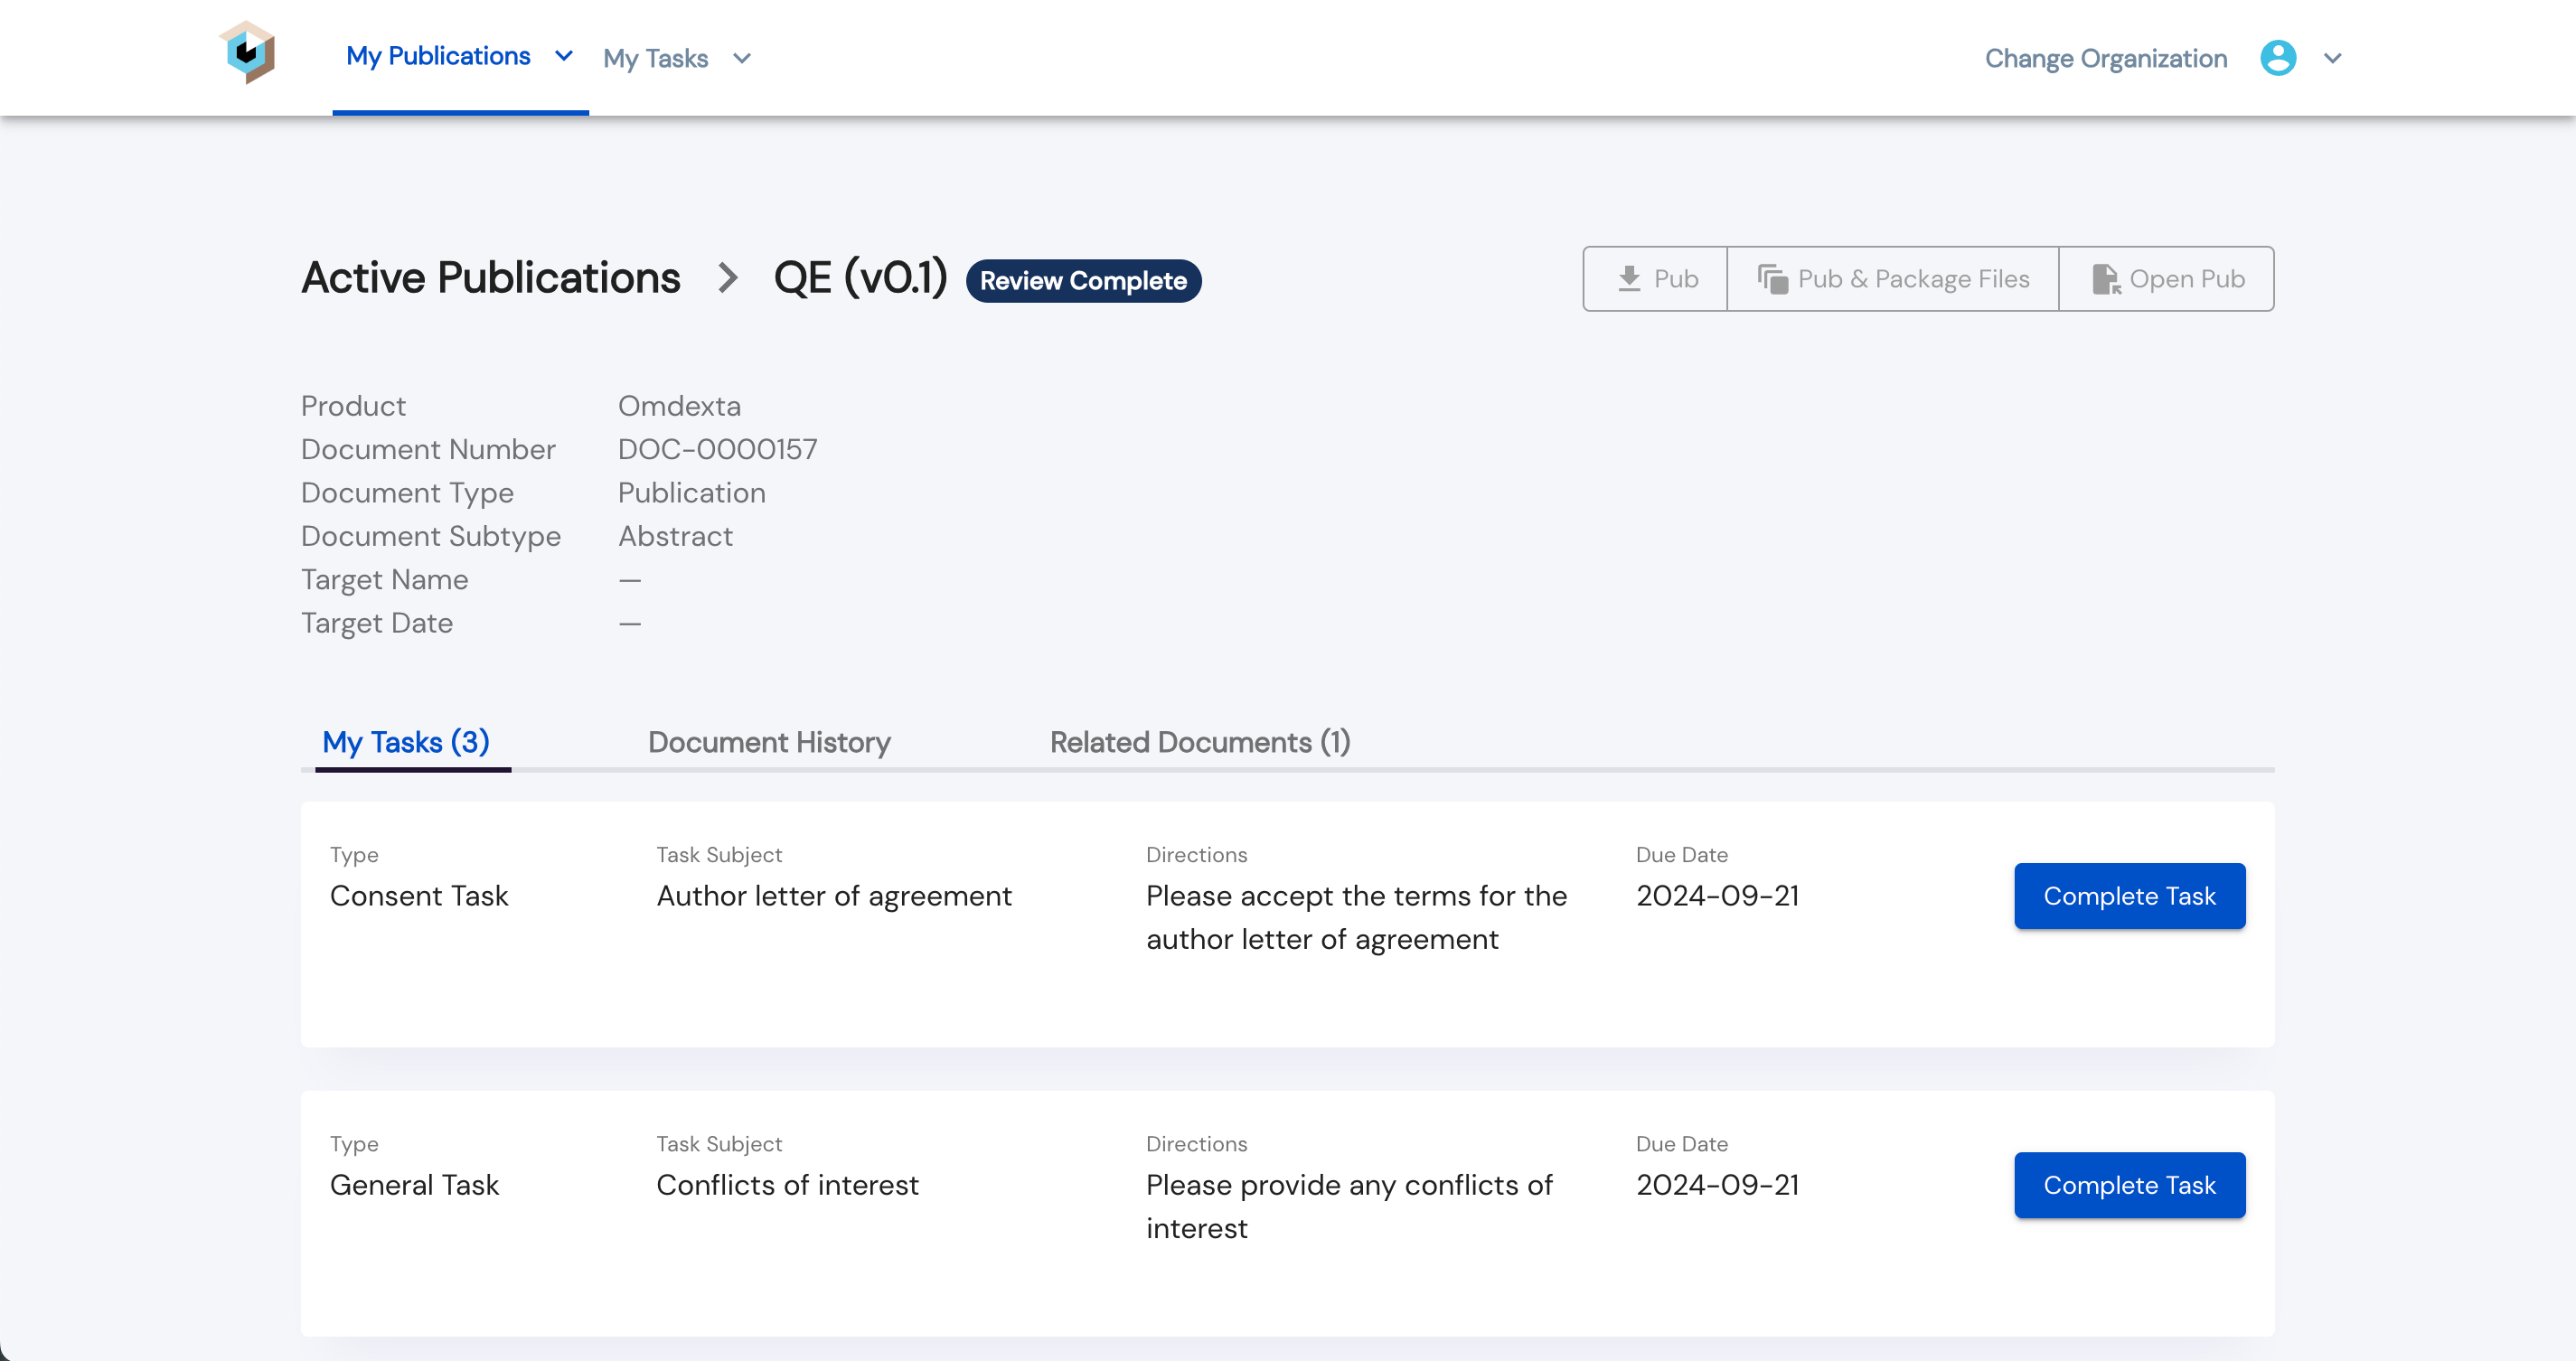
Task: Complete the Author letter of agreement task
Action: [x=2129, y=896]
